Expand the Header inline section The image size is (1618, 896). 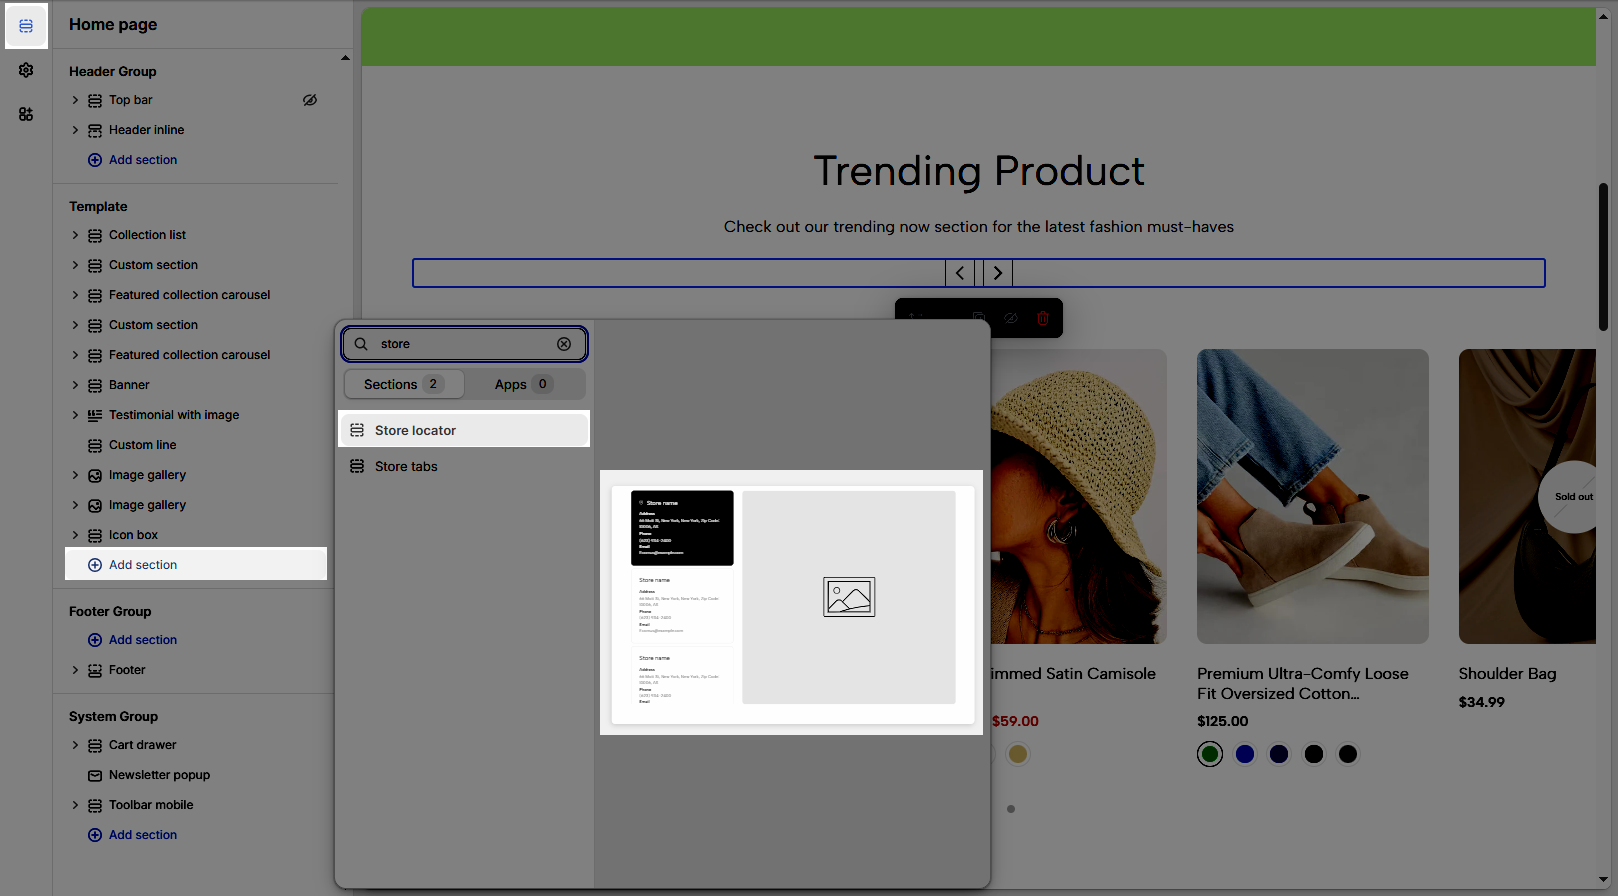75,130
